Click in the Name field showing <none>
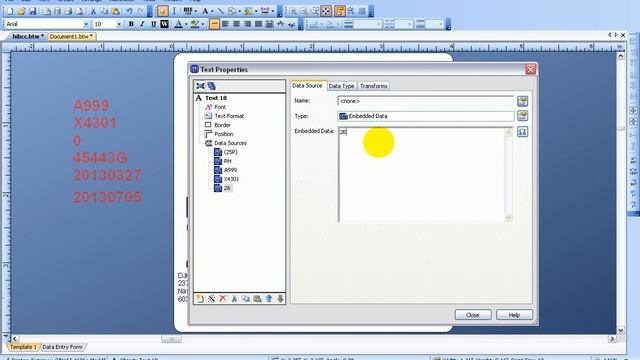 (426, 101)
